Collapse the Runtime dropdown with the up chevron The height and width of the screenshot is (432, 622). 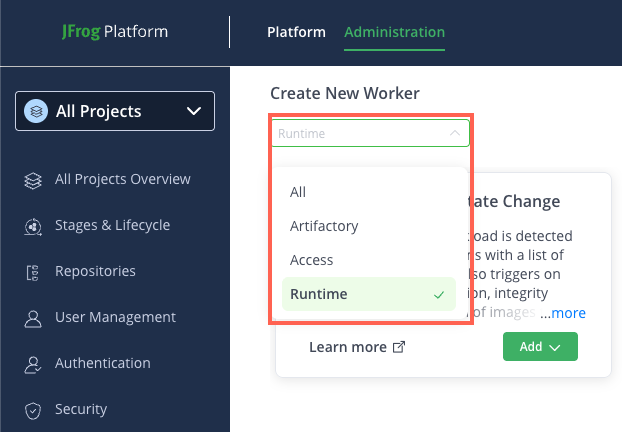[455, 133]
